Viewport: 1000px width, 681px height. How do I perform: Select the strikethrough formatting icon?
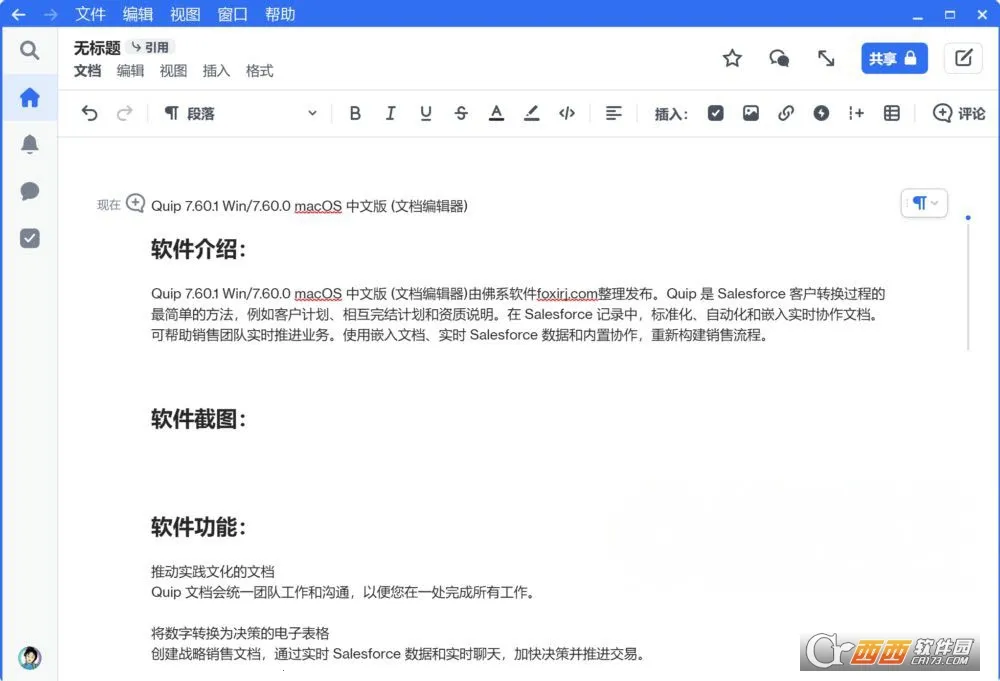(460, 113)
